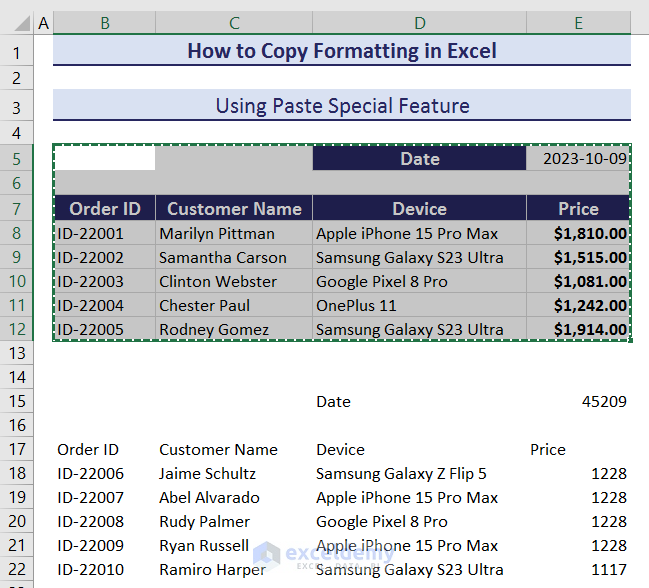This screenshot has width=649, height=588.
Task: Click the Samsung Galaxy Z Flip 5 cell
Action: click(419, 473)
